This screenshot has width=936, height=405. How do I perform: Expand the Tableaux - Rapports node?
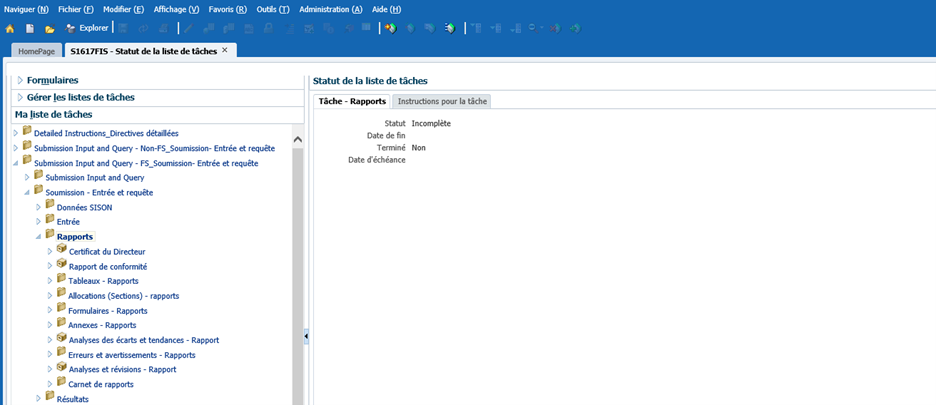(50, 281)
